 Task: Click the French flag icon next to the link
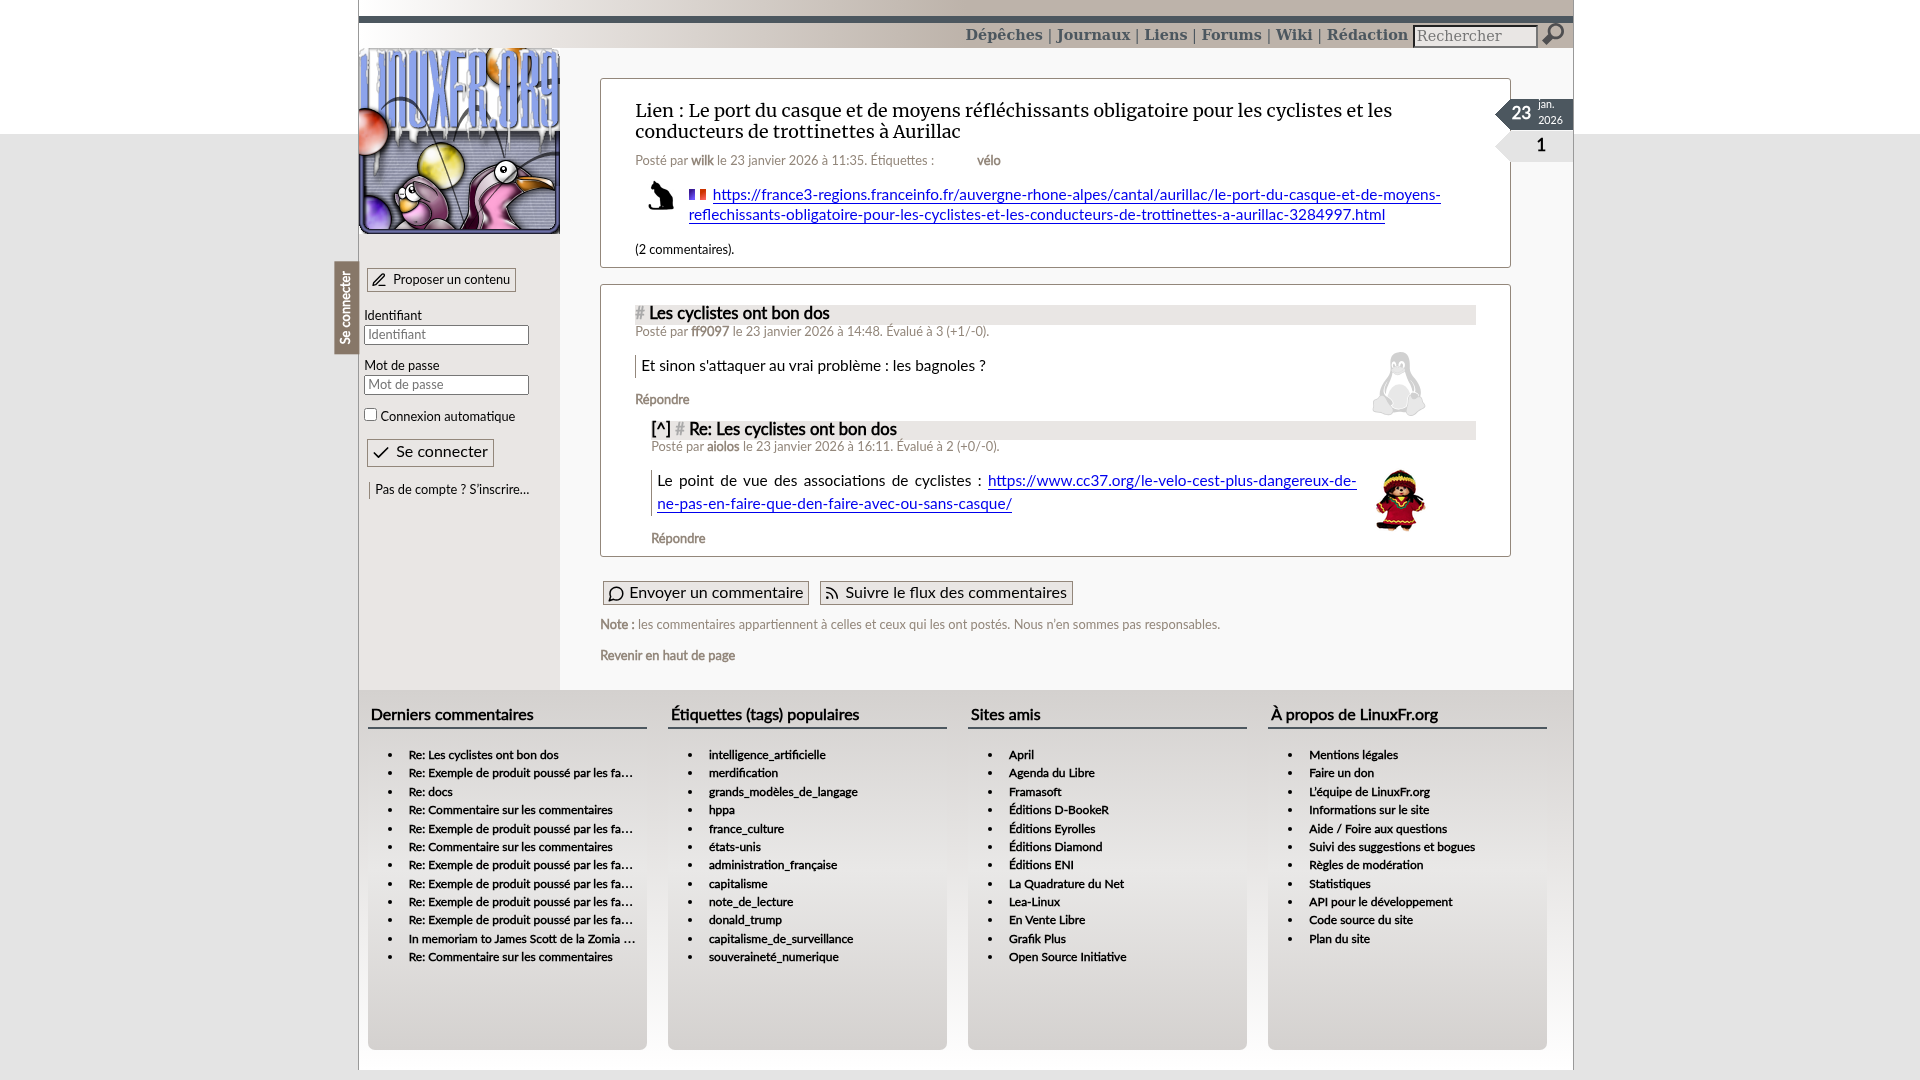coord(697,195)
